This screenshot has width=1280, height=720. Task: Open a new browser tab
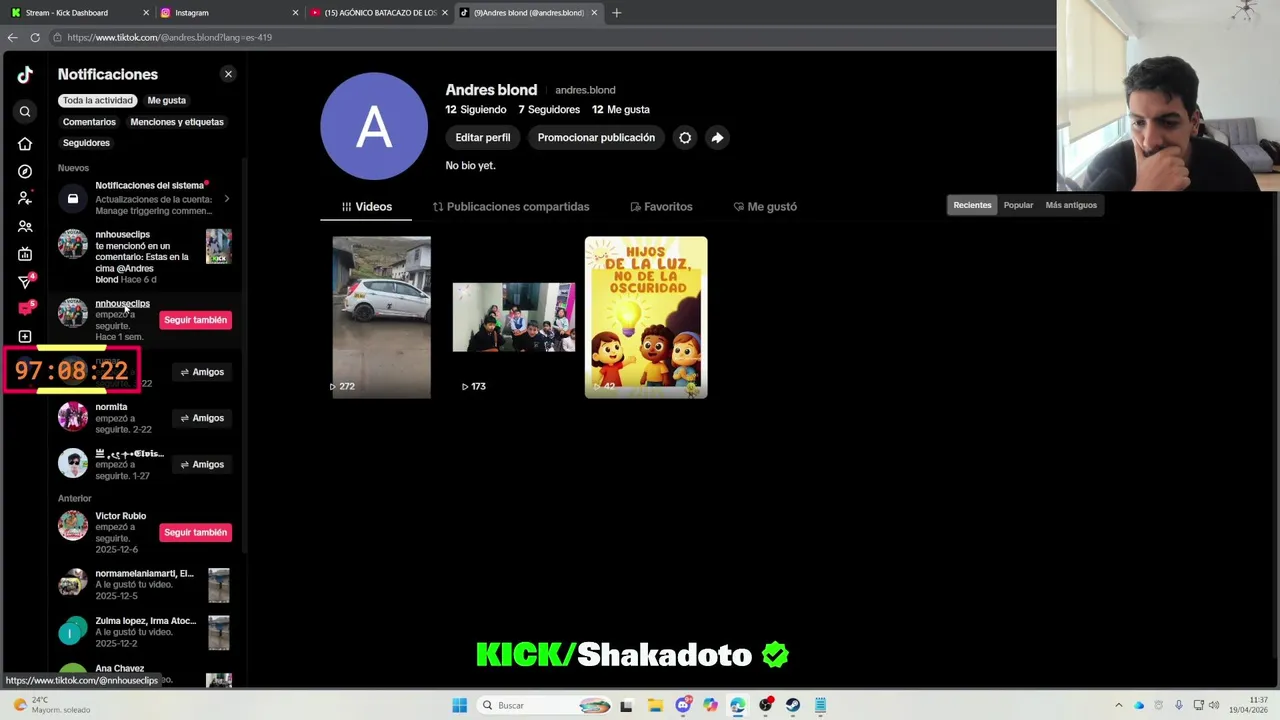point(616,13)
